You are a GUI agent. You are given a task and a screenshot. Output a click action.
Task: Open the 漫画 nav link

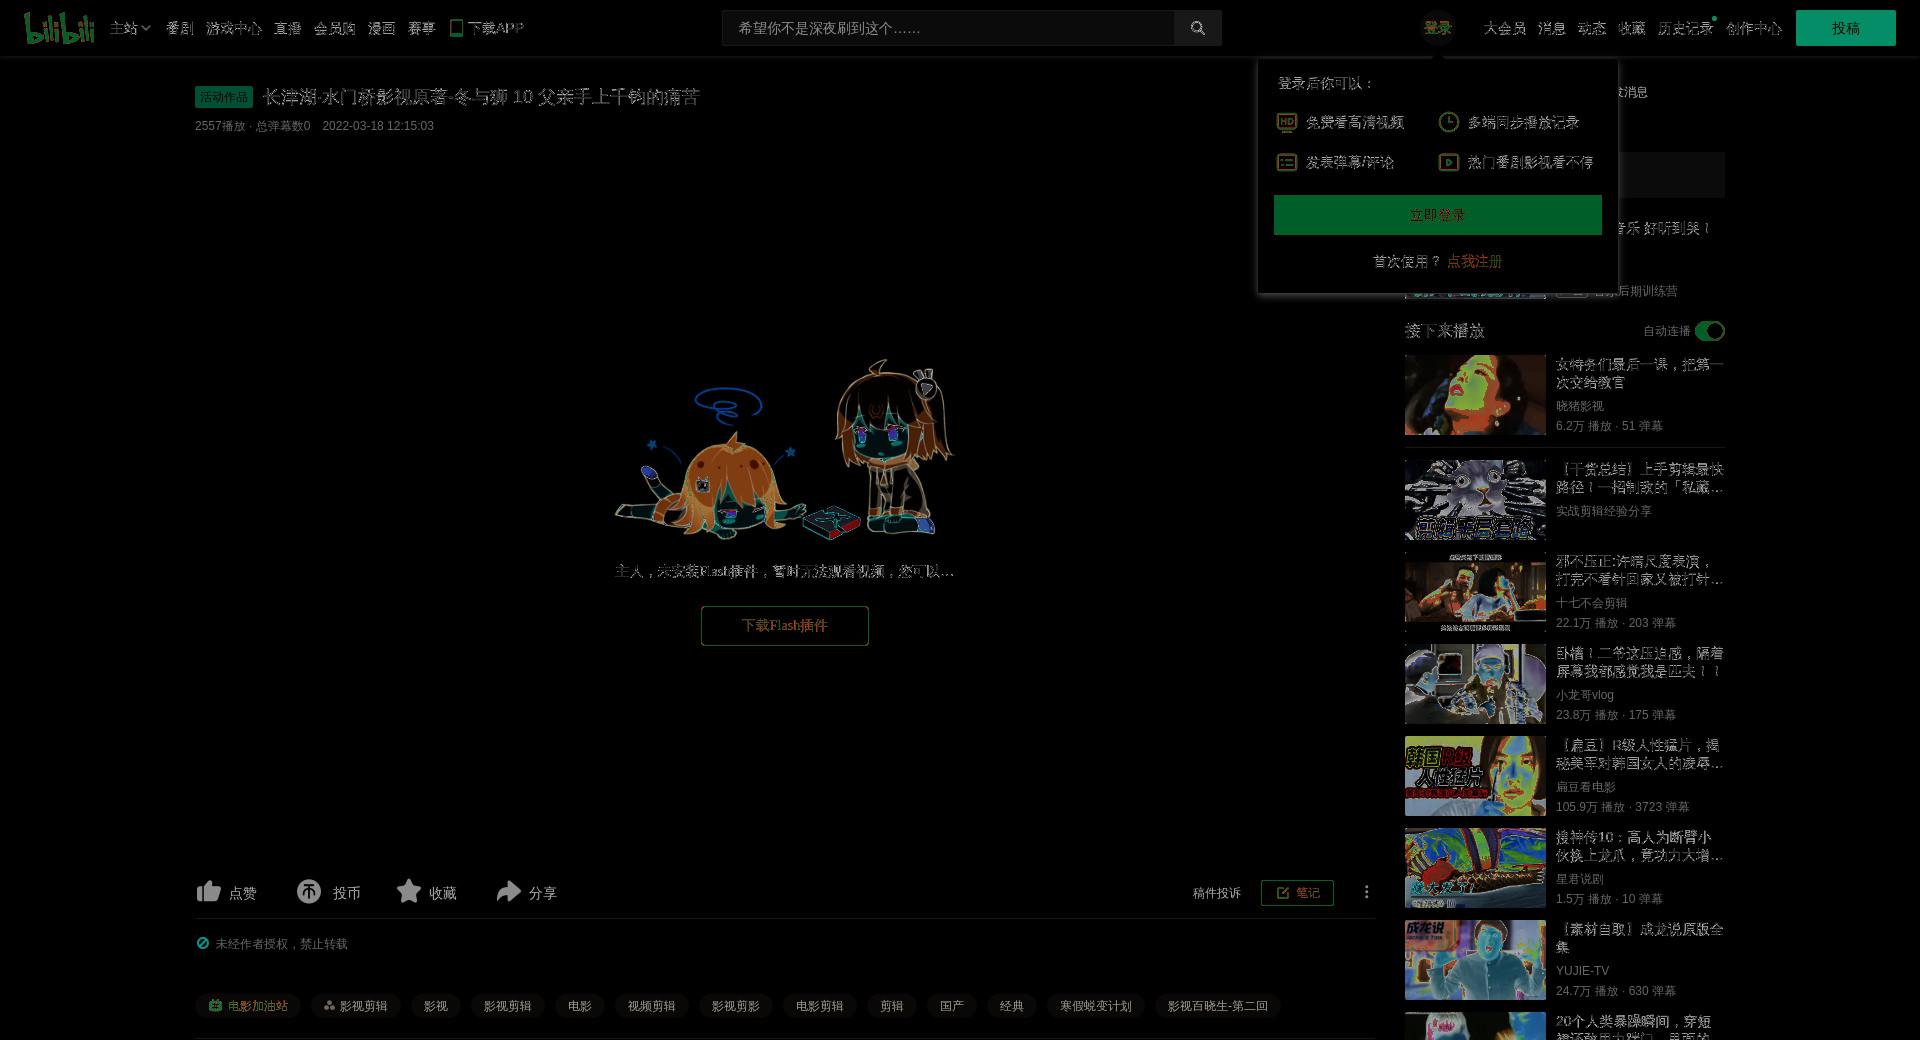(381, 28)
